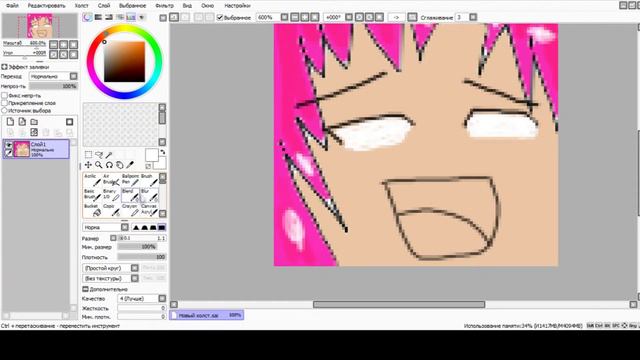Choose the Copic marker tool
The width and height of the screenshot is (640, 360).
(111, 210)
